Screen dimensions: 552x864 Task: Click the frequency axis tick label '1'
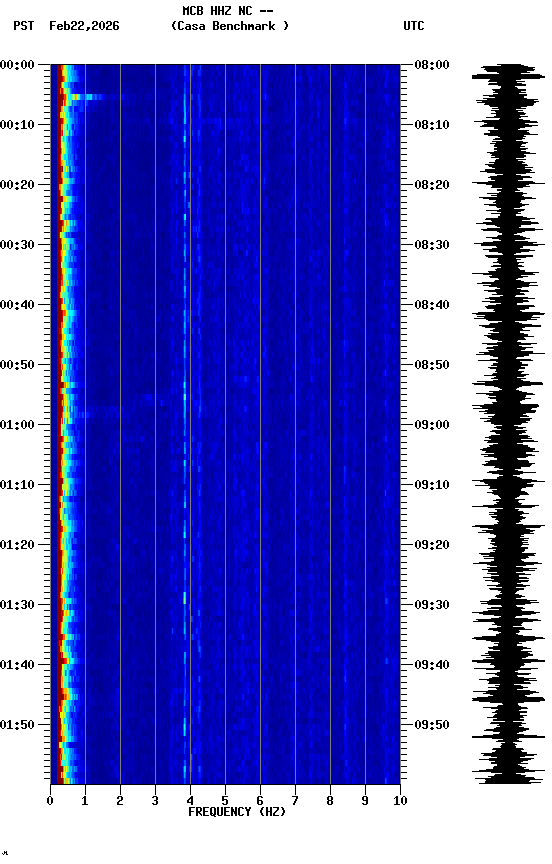pyautogui.click(x=85, y=801)
